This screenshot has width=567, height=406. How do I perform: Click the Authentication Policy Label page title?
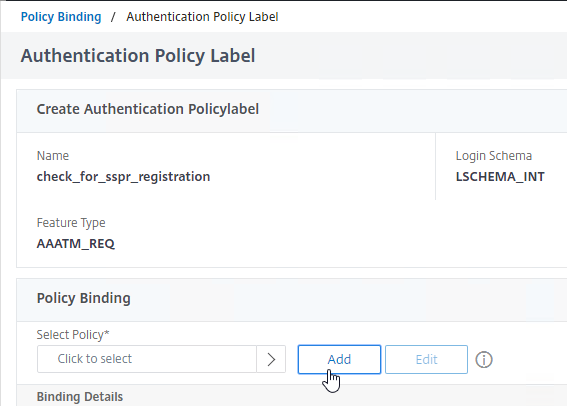pos(138,56)
